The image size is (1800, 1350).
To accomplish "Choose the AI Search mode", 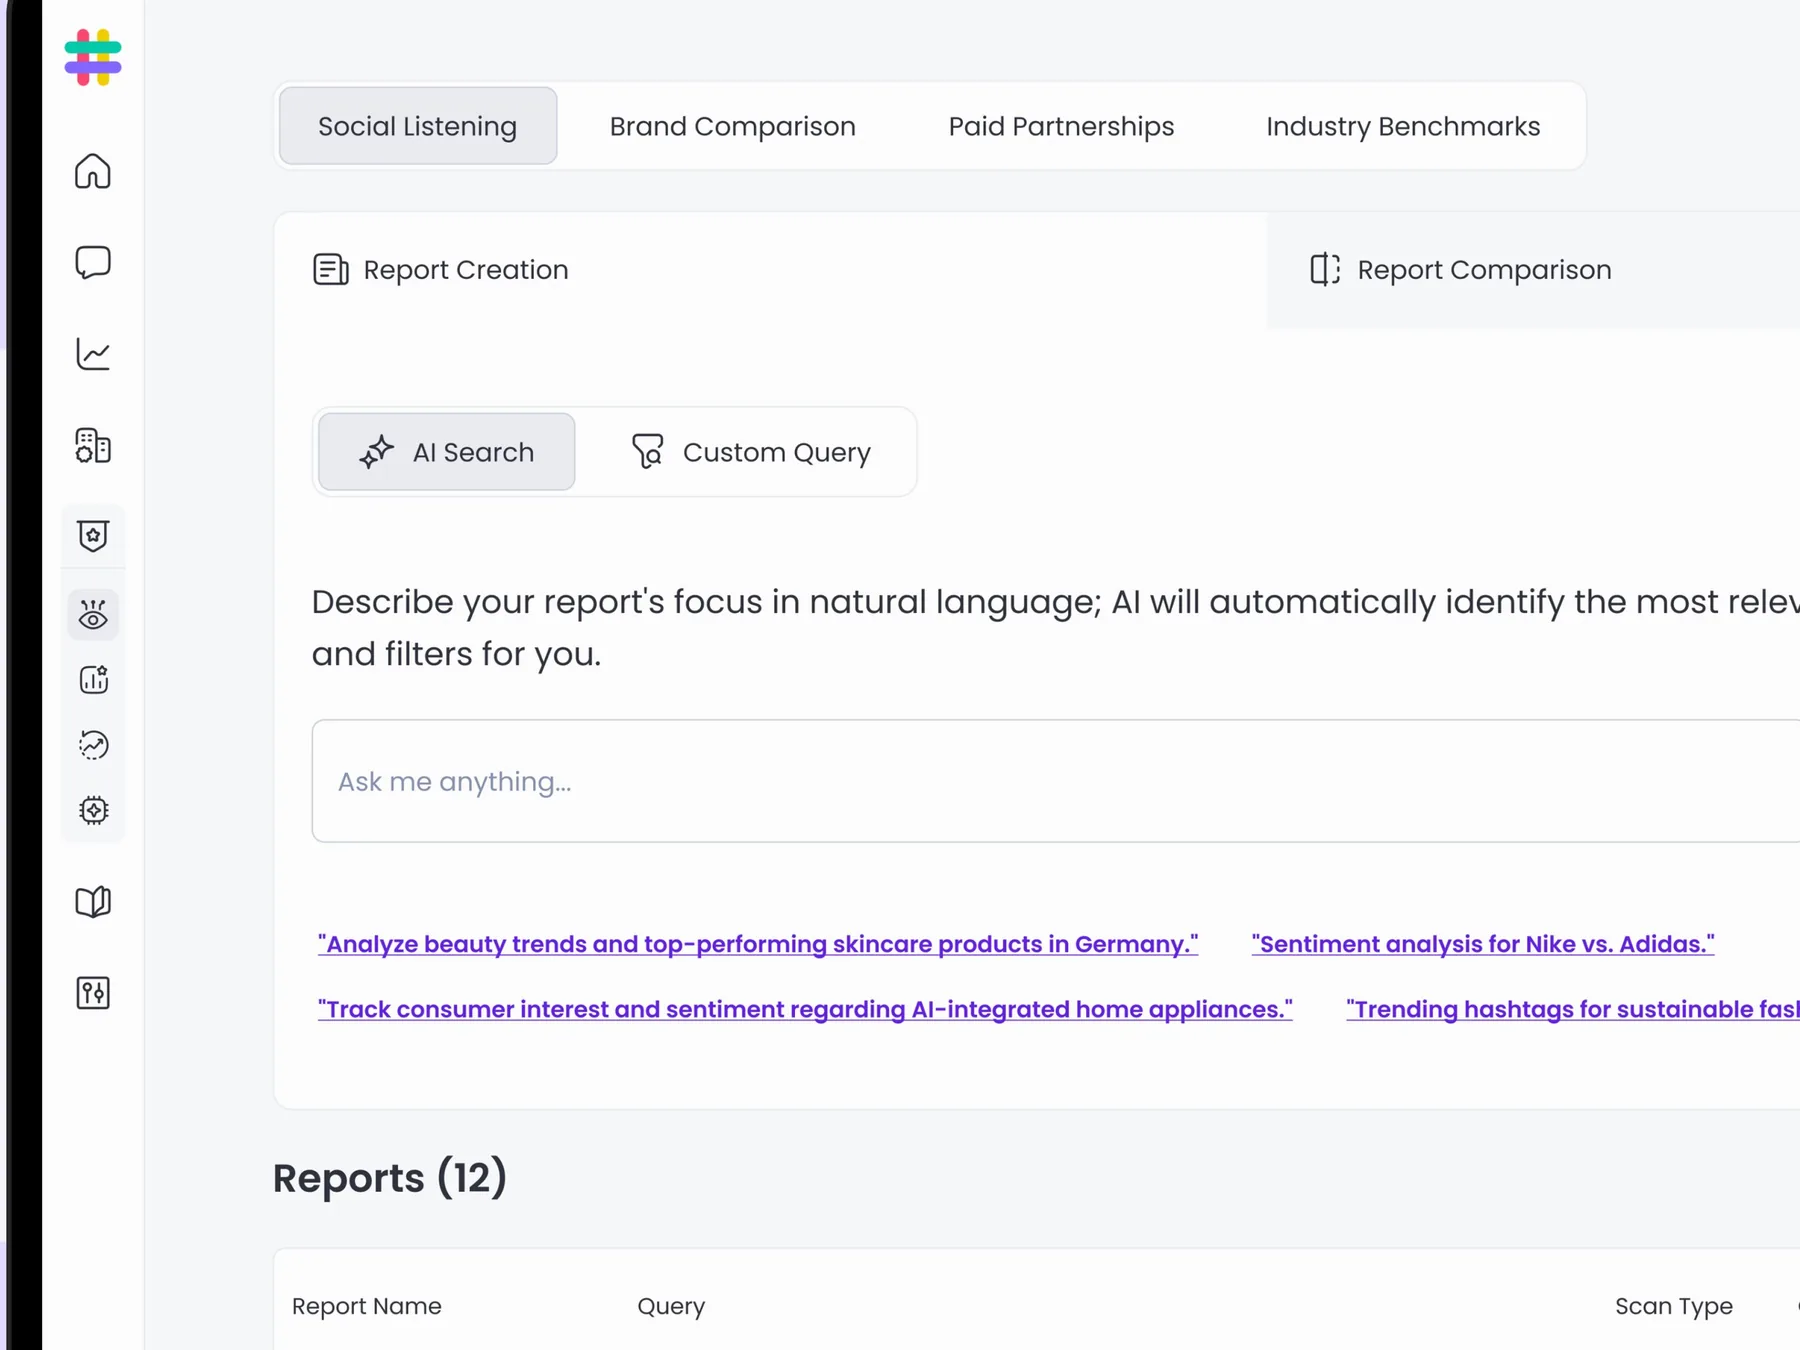I will tap(447, 452).
